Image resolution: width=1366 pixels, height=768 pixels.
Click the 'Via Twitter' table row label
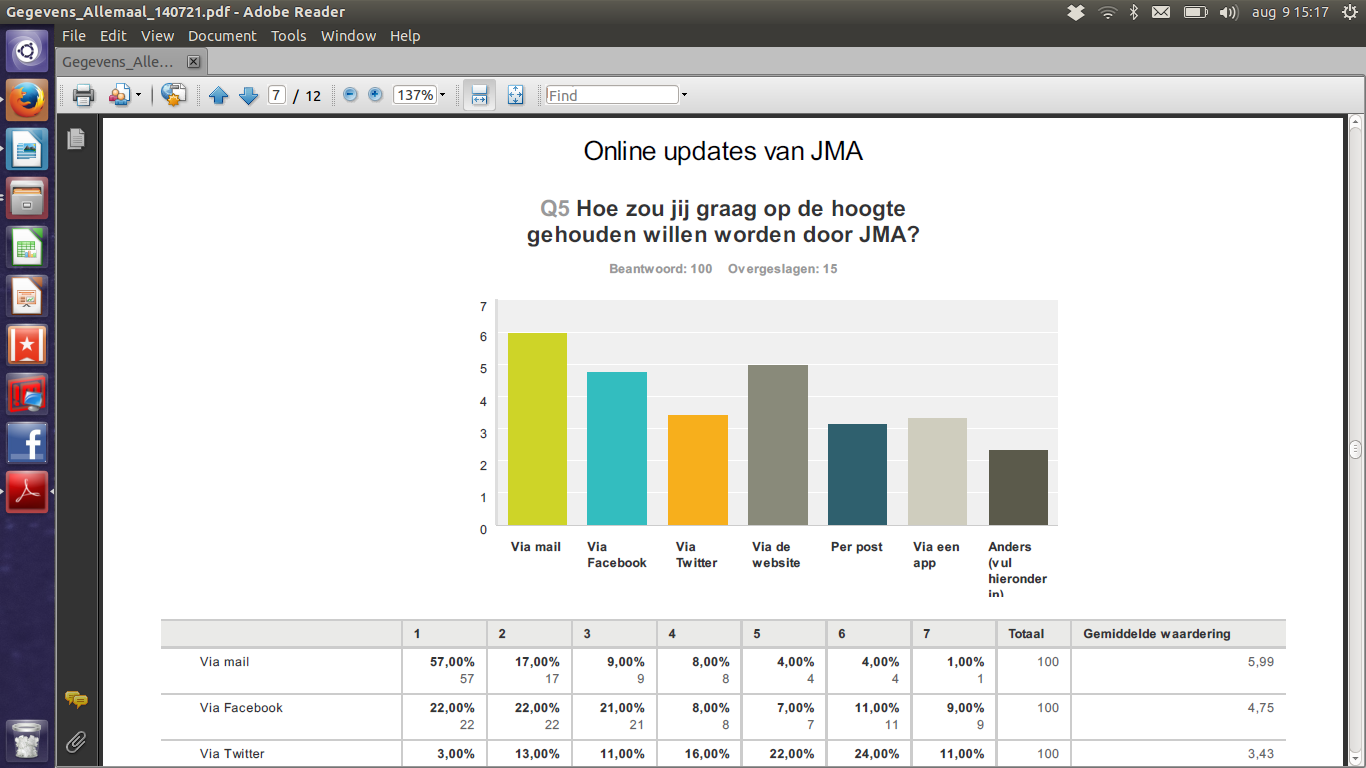(x=232, y=754)
